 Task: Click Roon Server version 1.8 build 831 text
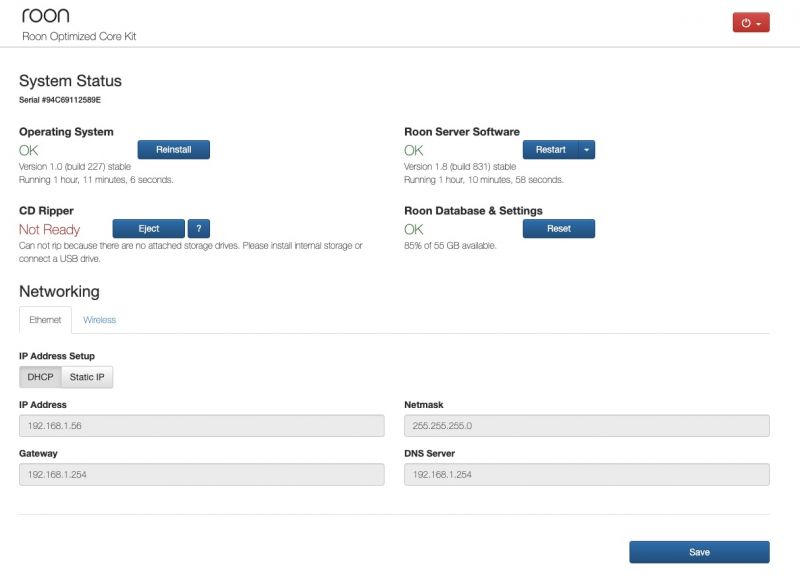click(x=460, y=166)
